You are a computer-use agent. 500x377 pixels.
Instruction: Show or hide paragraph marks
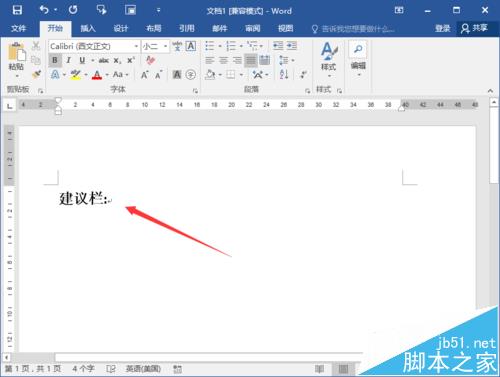pyautogui.click(x=303, y=74)
